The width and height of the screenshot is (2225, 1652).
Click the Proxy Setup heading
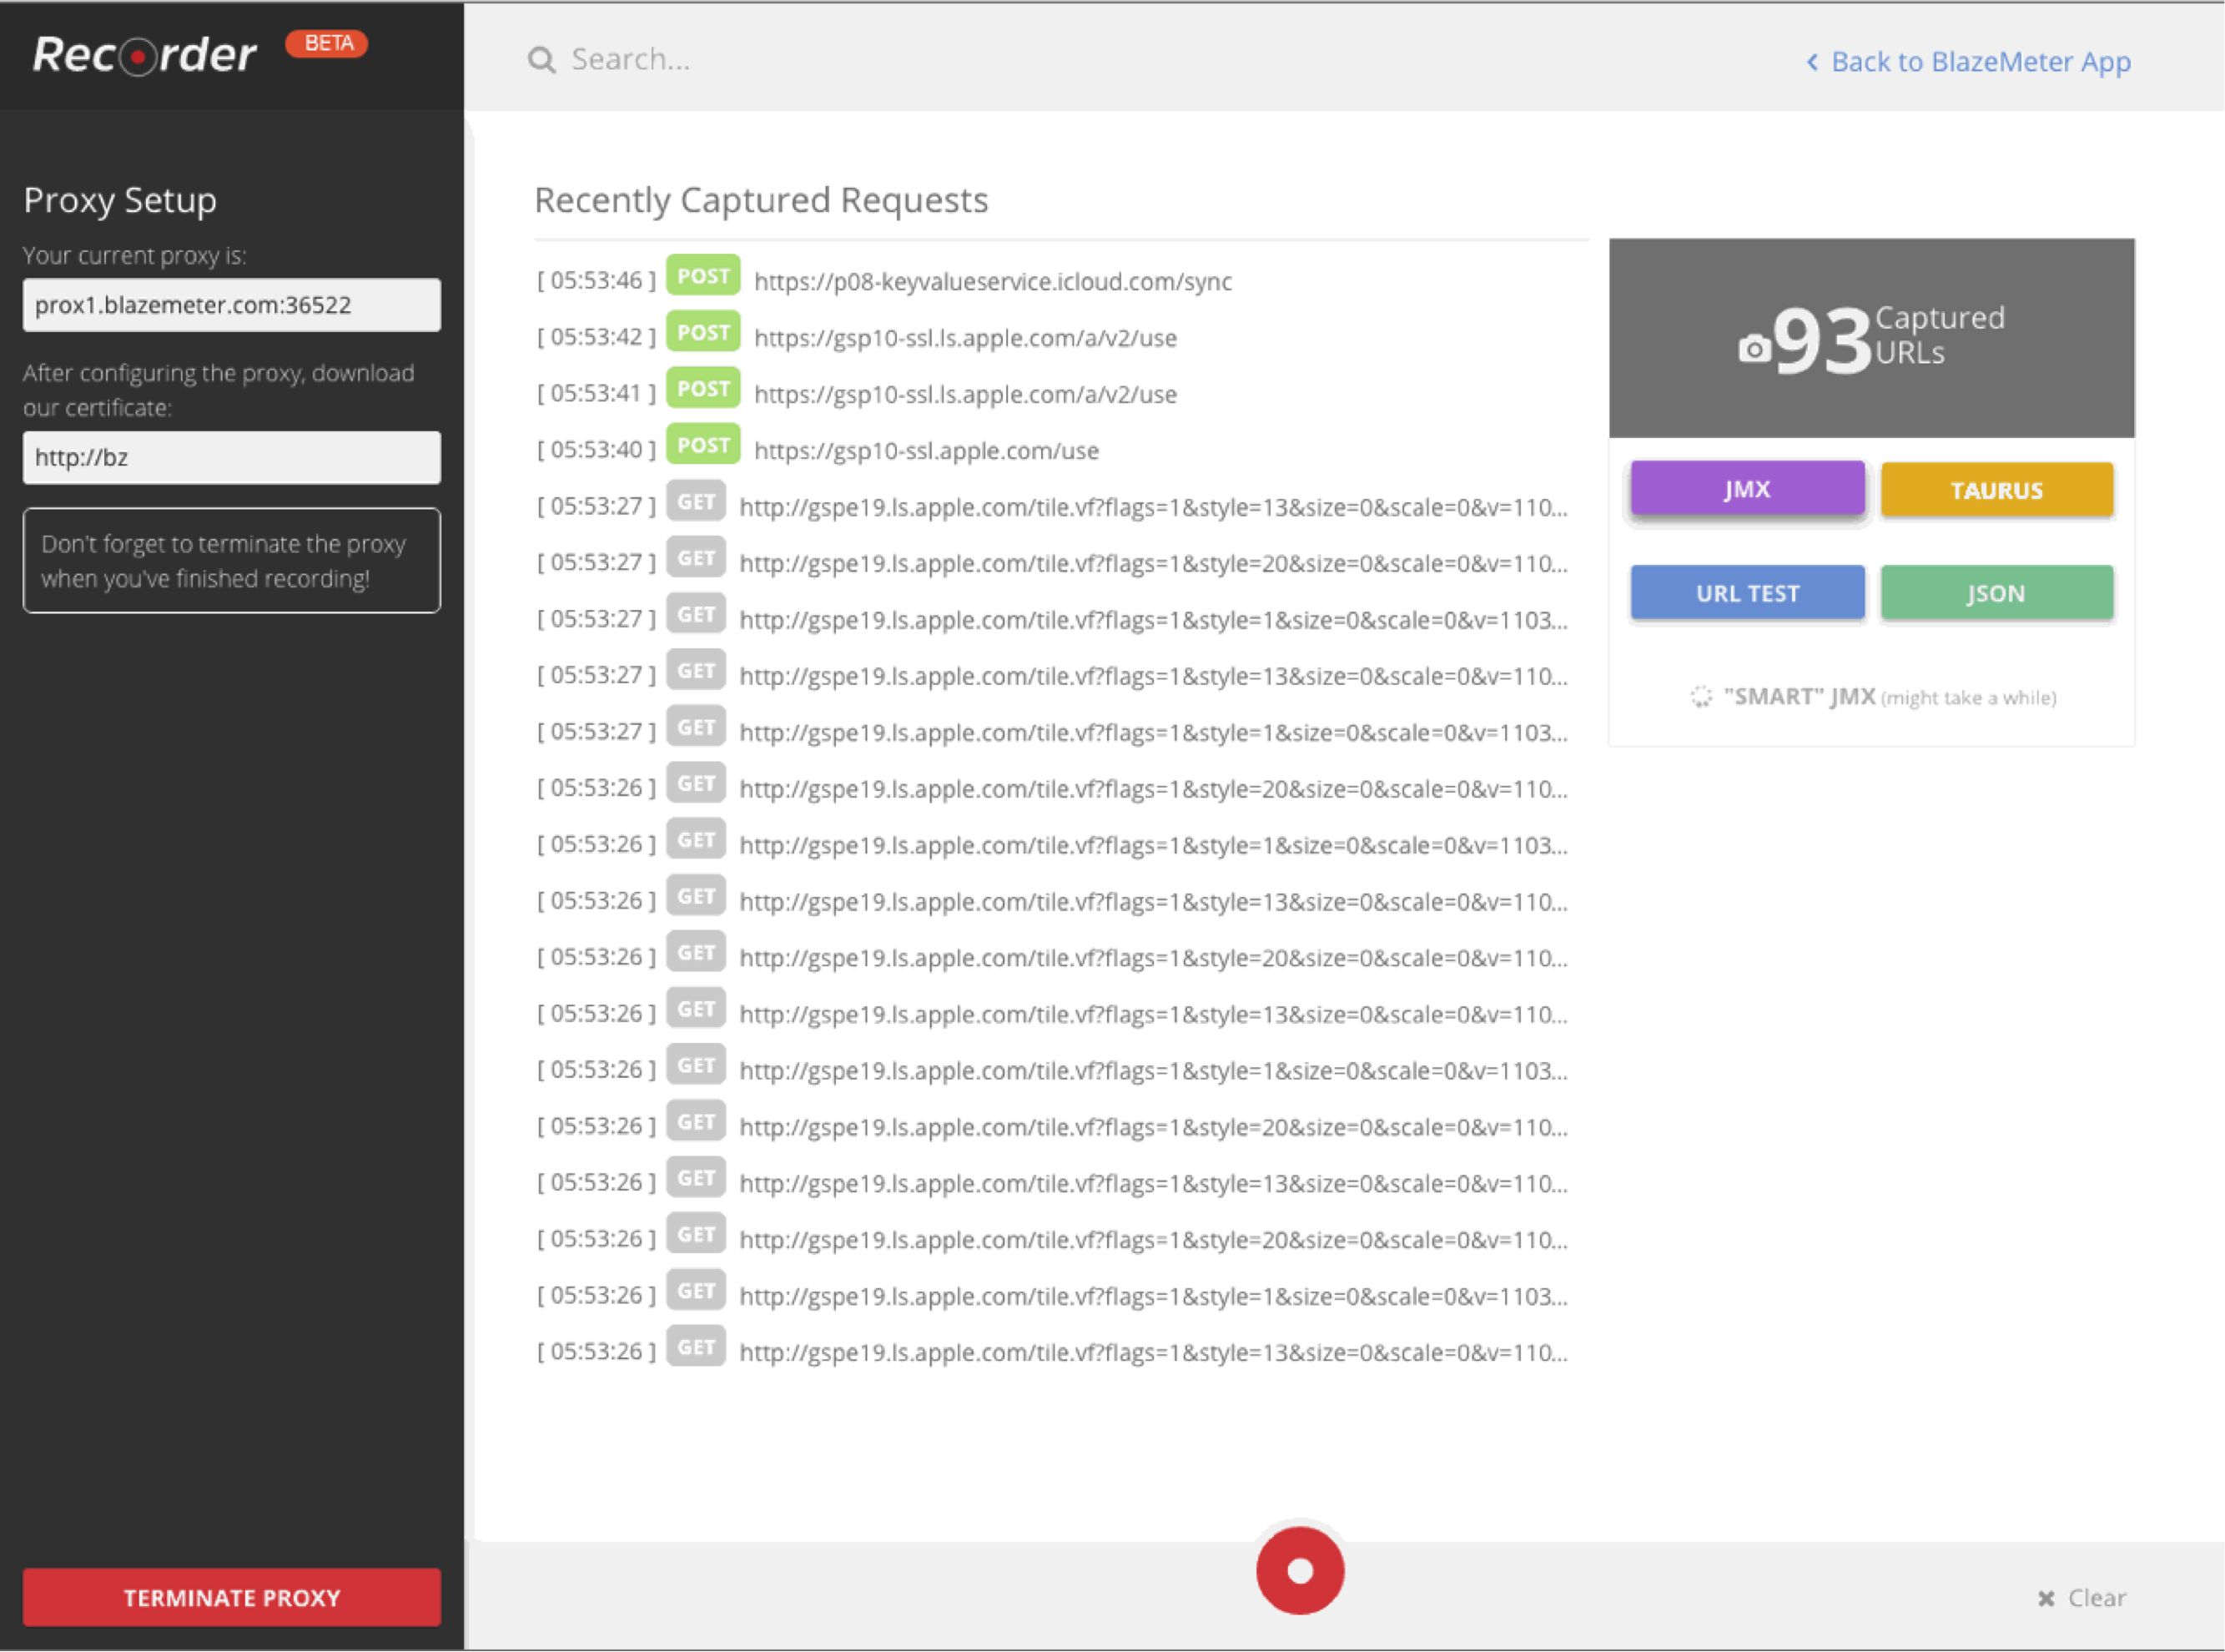click(x=120, y=200)
